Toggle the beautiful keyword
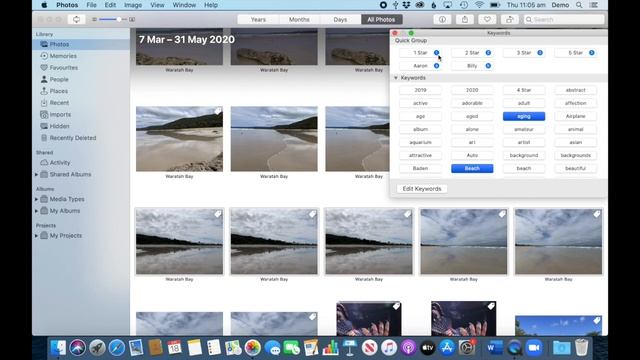 click(576, 169)
